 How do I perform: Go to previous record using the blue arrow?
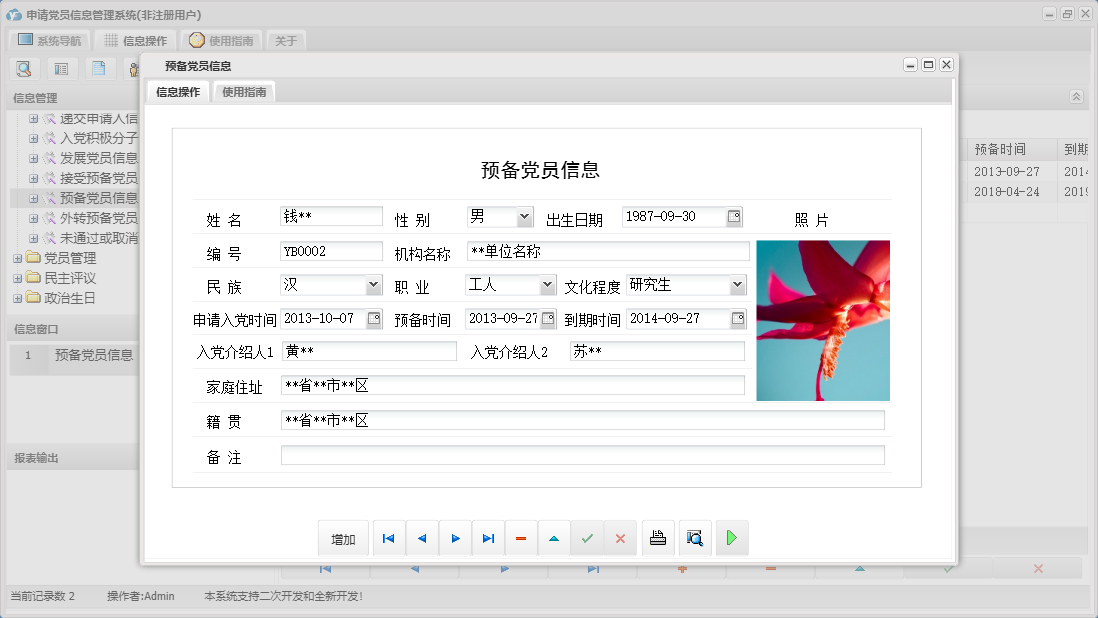(421, 538)
